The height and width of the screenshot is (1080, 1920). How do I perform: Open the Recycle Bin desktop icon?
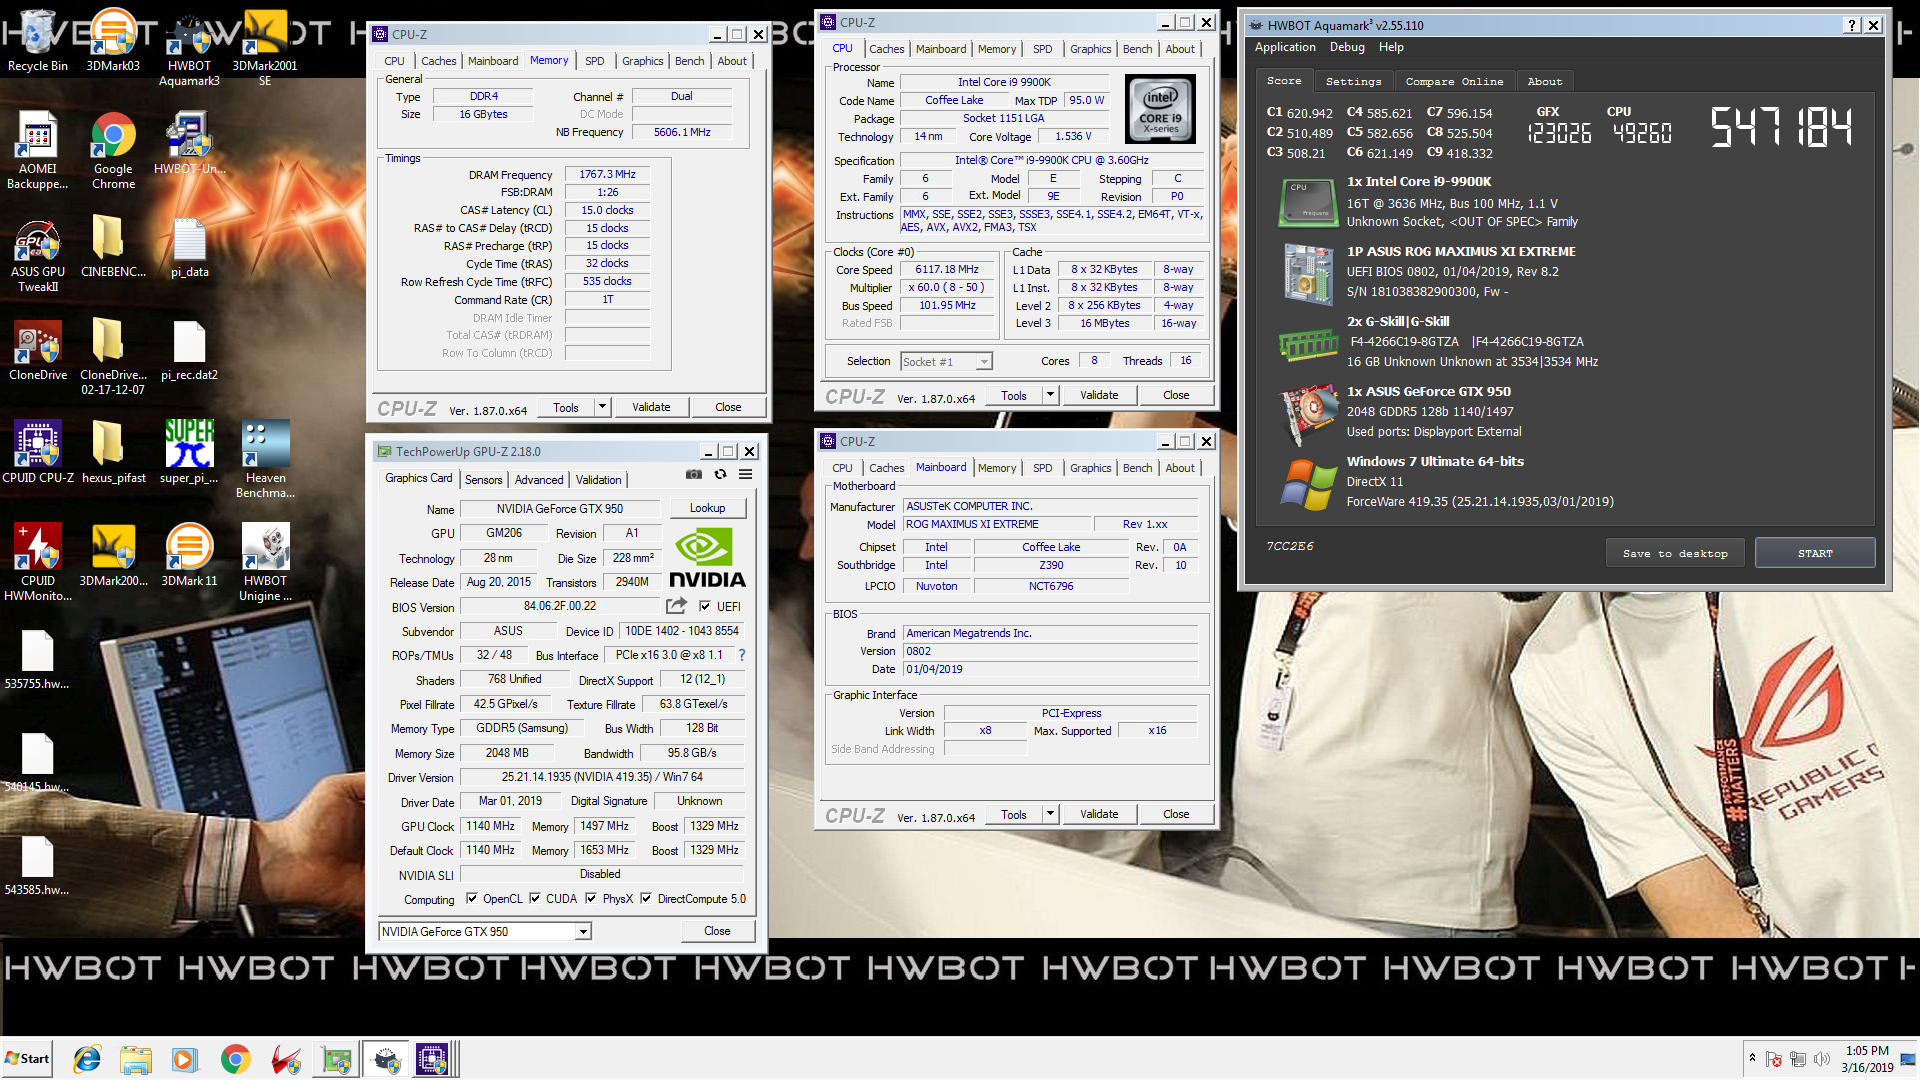click(x=37, y=41)
